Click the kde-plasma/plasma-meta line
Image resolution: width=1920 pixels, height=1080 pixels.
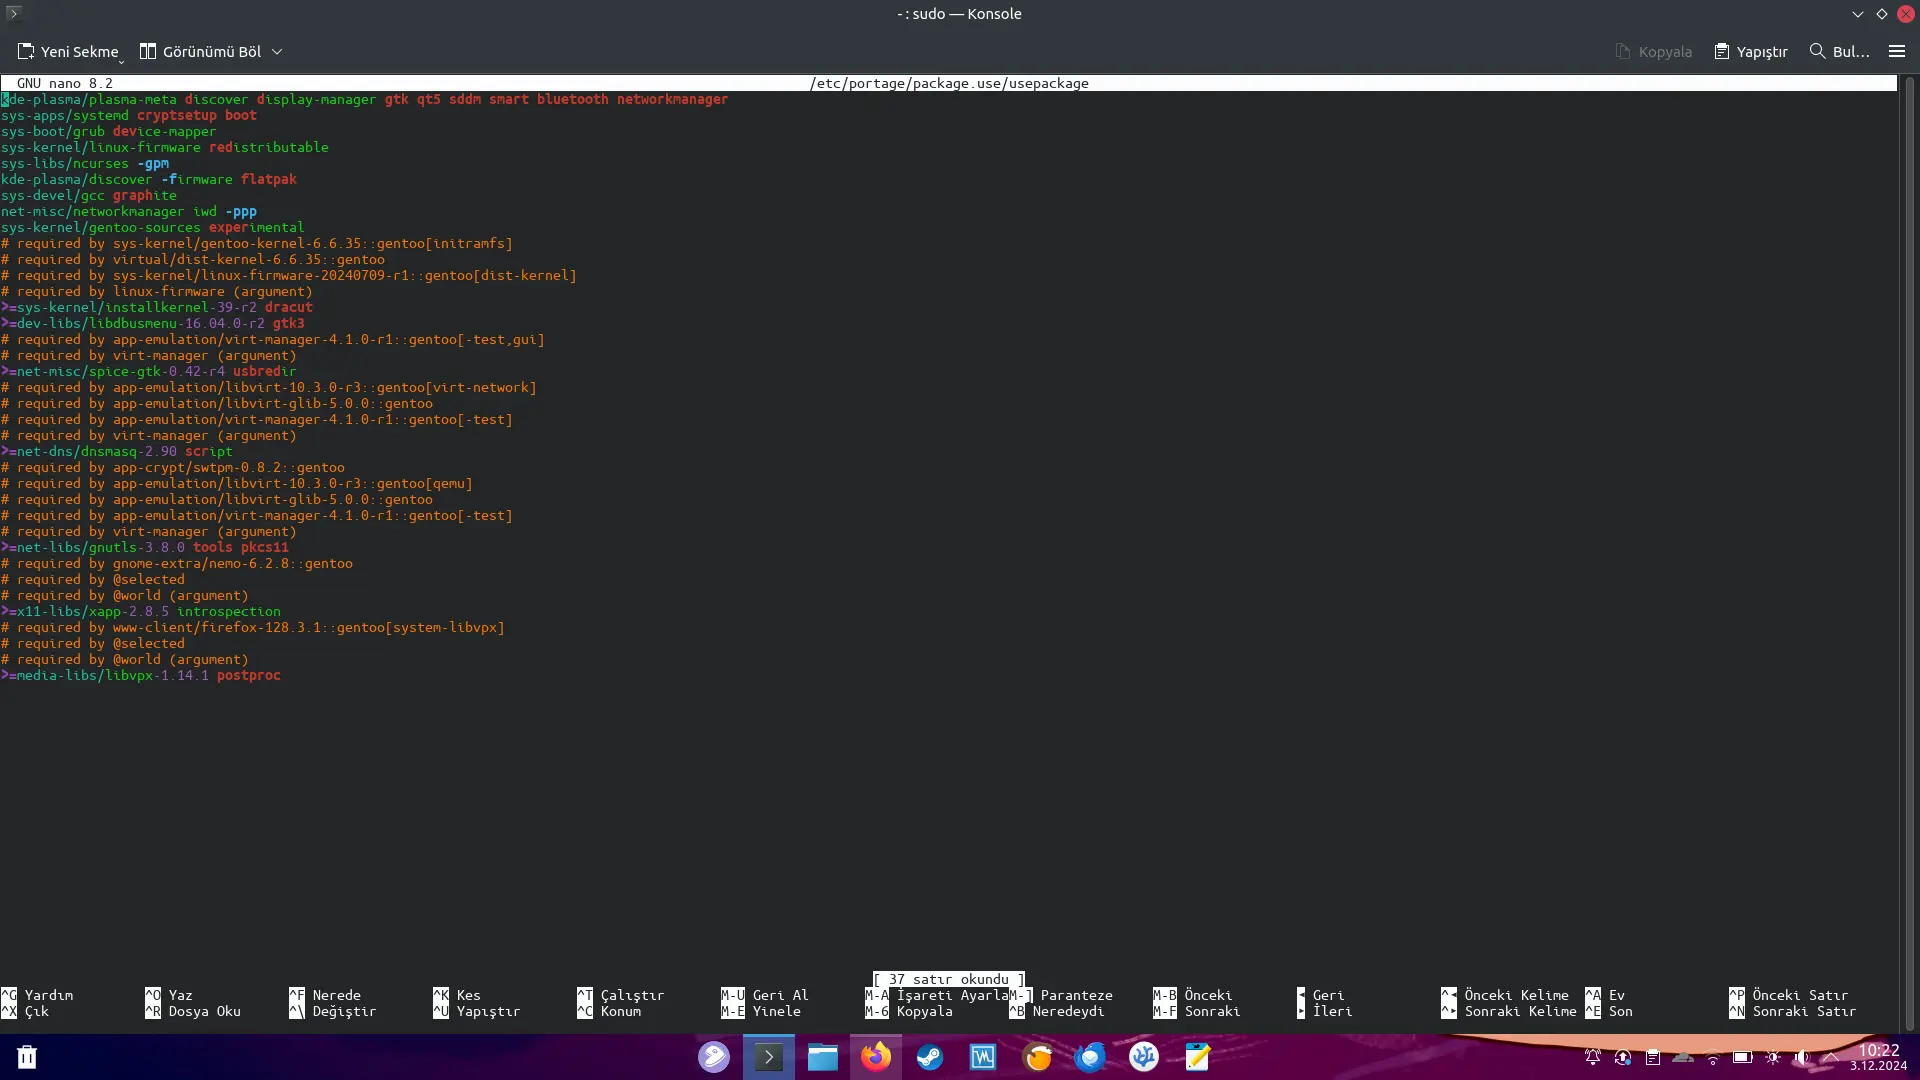coord(365,99)
